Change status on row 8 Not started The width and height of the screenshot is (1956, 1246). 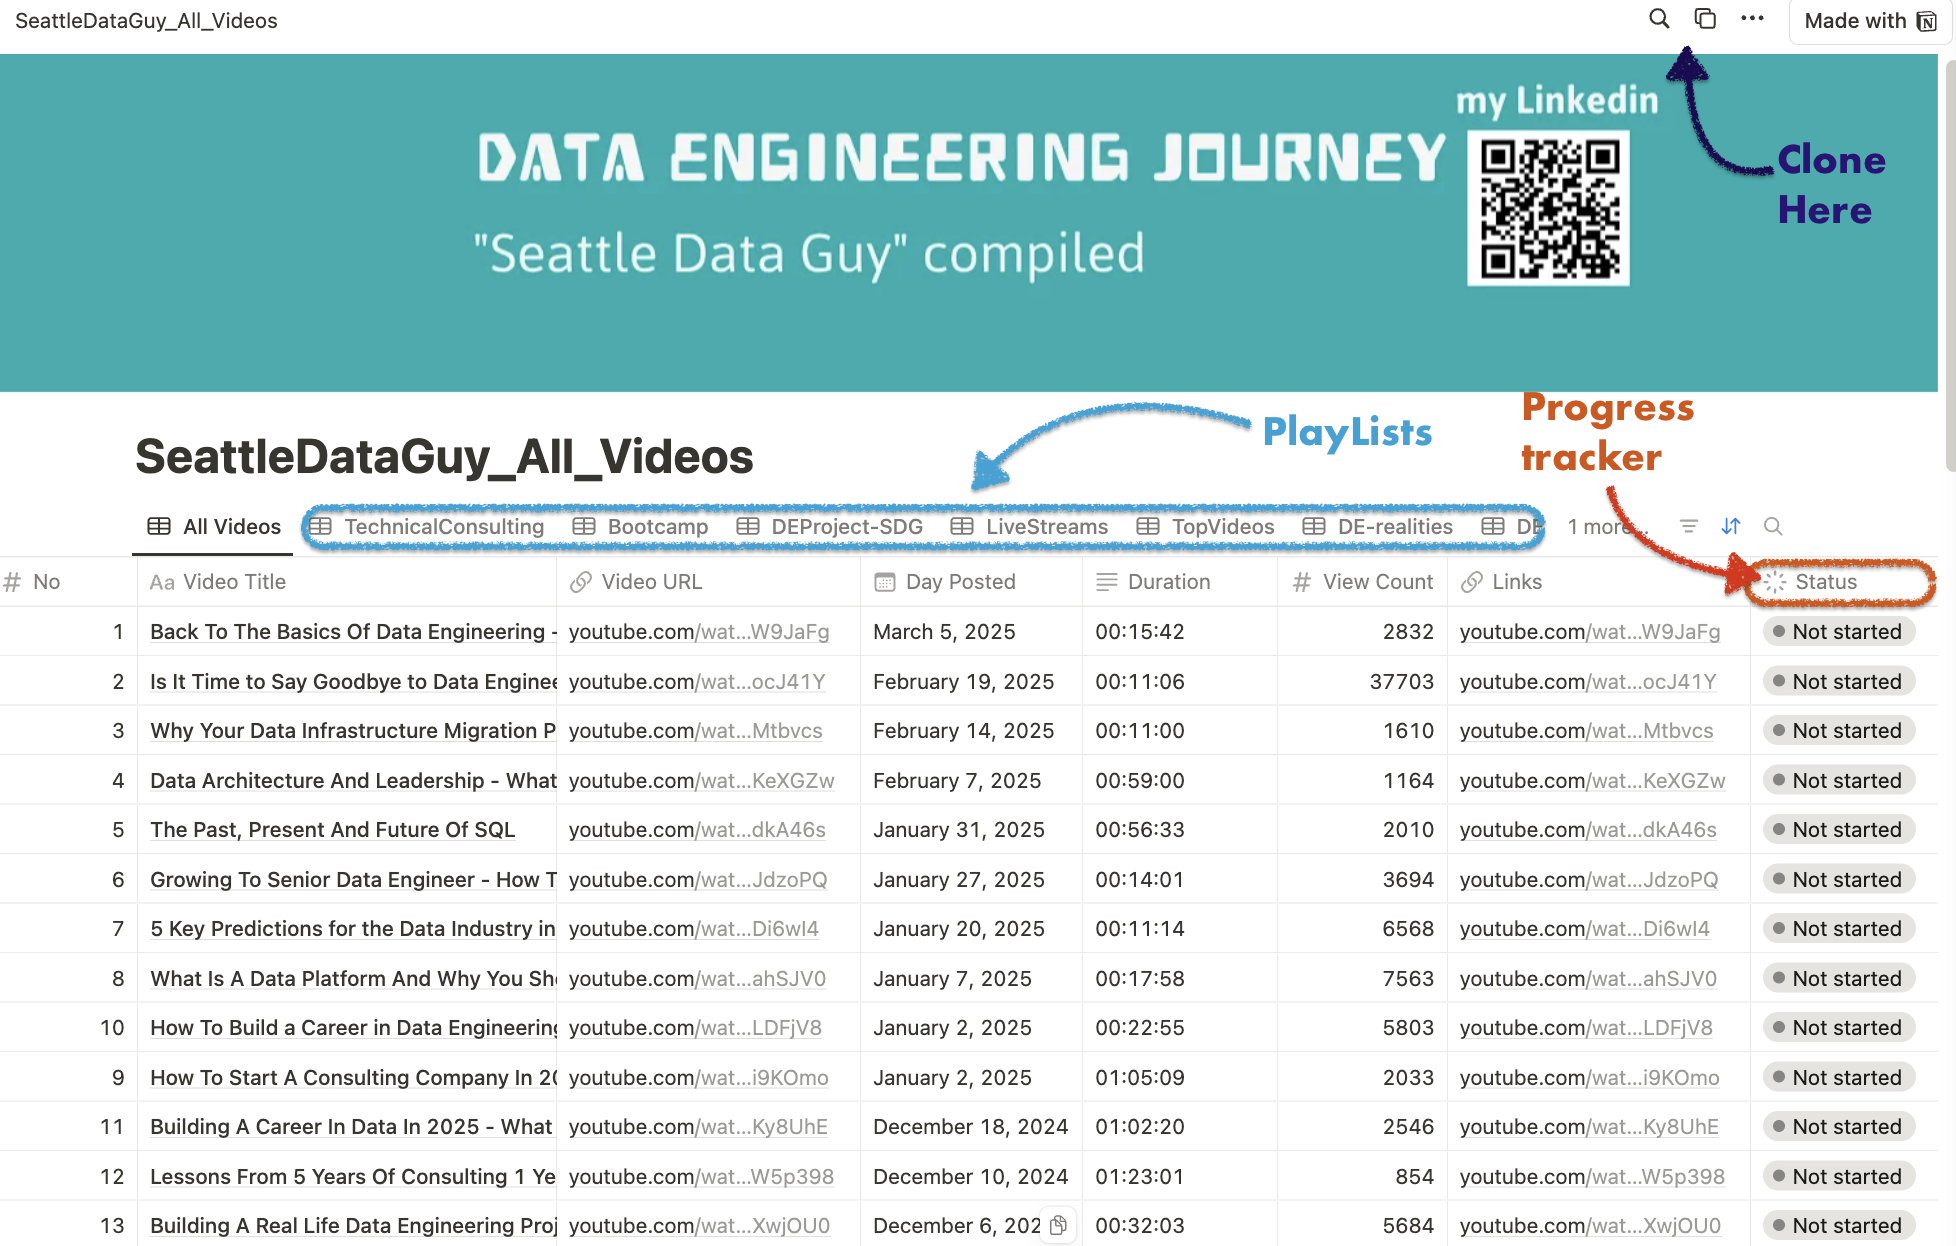point(1839,979)
